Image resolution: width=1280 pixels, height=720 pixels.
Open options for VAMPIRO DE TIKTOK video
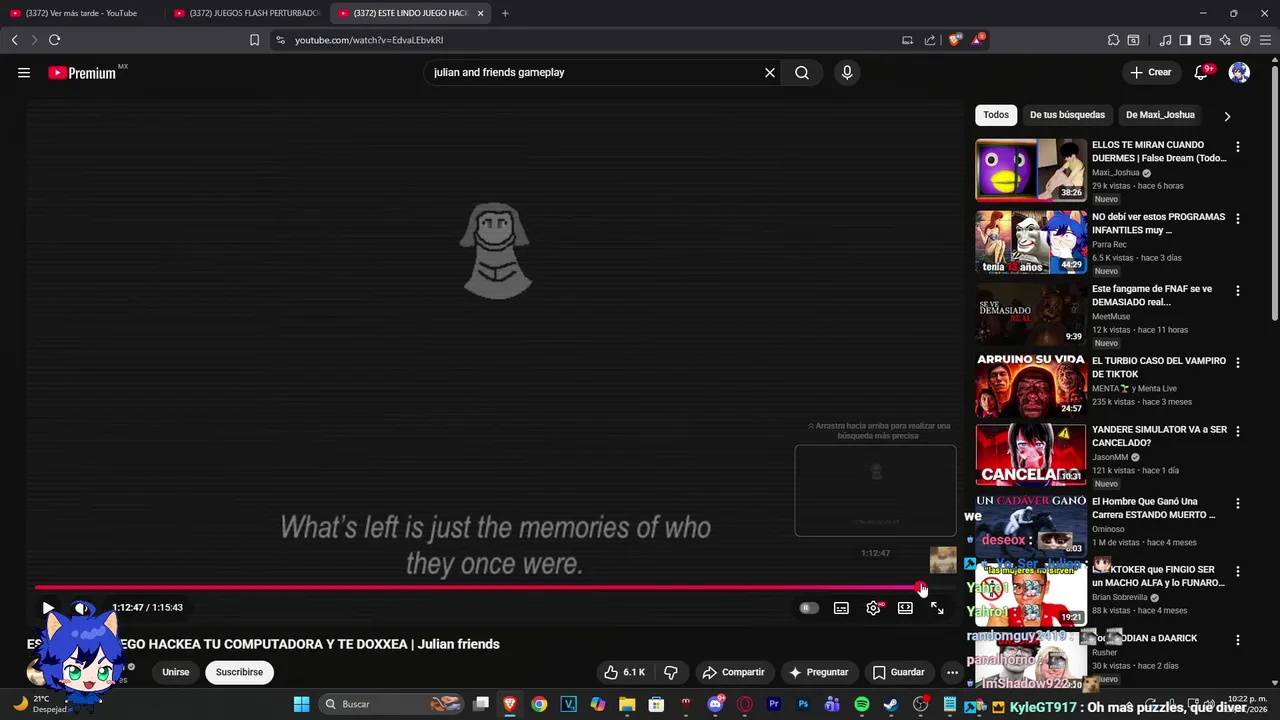[x=1238, y=363]
